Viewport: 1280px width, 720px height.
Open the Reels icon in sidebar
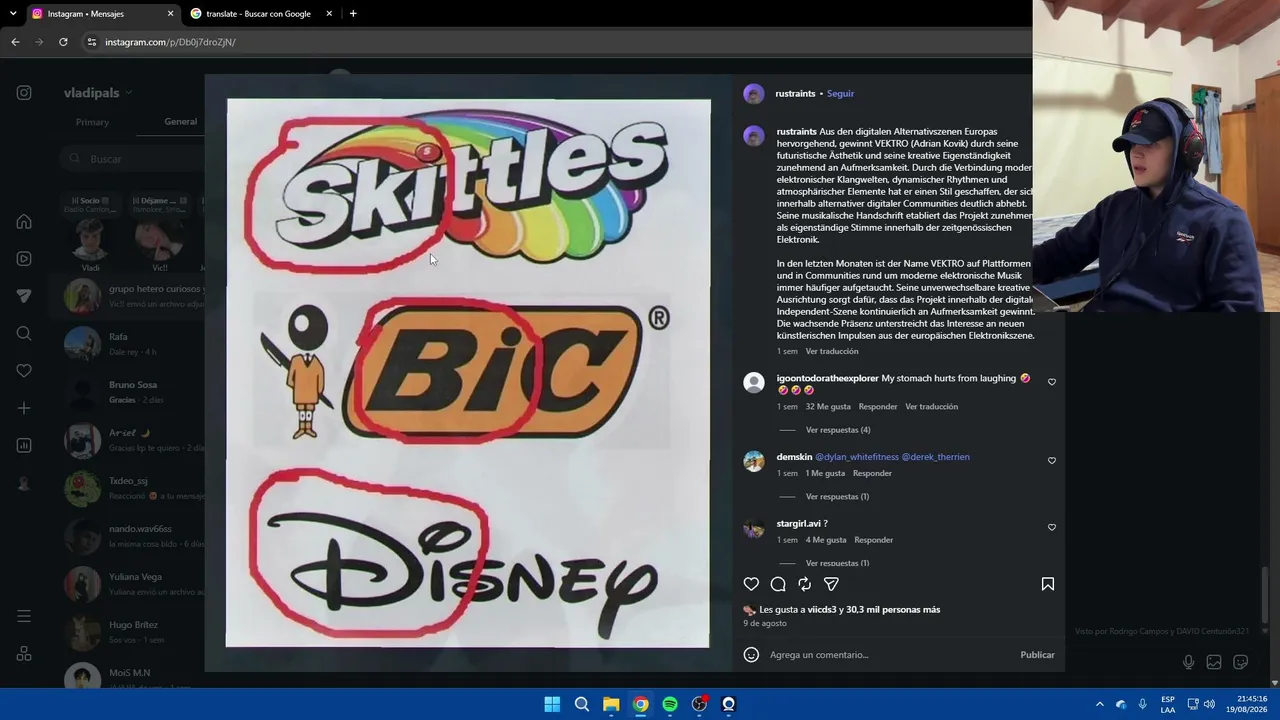(24, 259)
